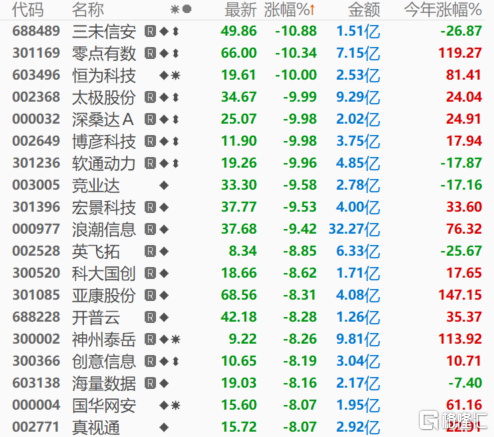The image size is (494, 437).
Task: Sort by the 金额 column header
Action: [x=364, y=9]
